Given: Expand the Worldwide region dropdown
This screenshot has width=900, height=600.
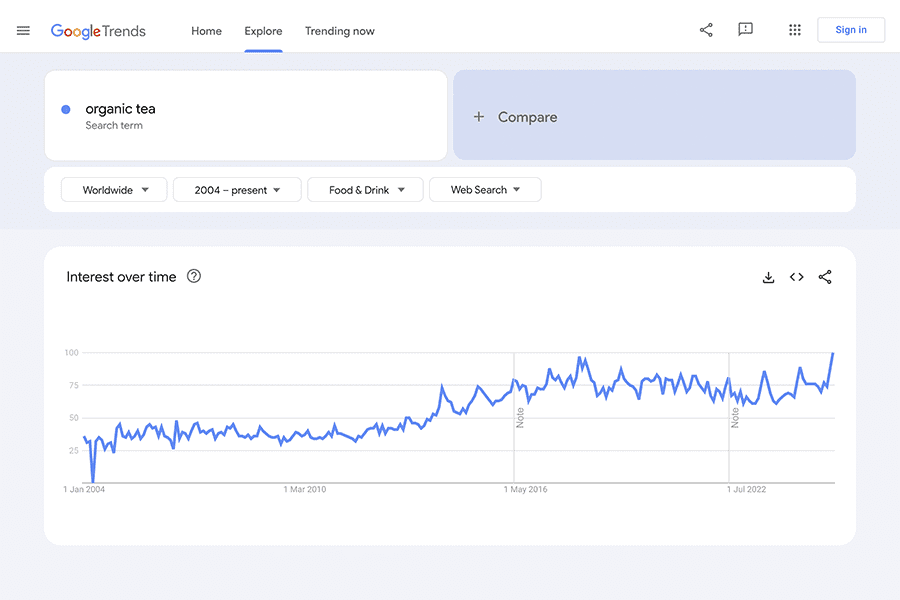Looking at the screenshot, I should point(113,190).
